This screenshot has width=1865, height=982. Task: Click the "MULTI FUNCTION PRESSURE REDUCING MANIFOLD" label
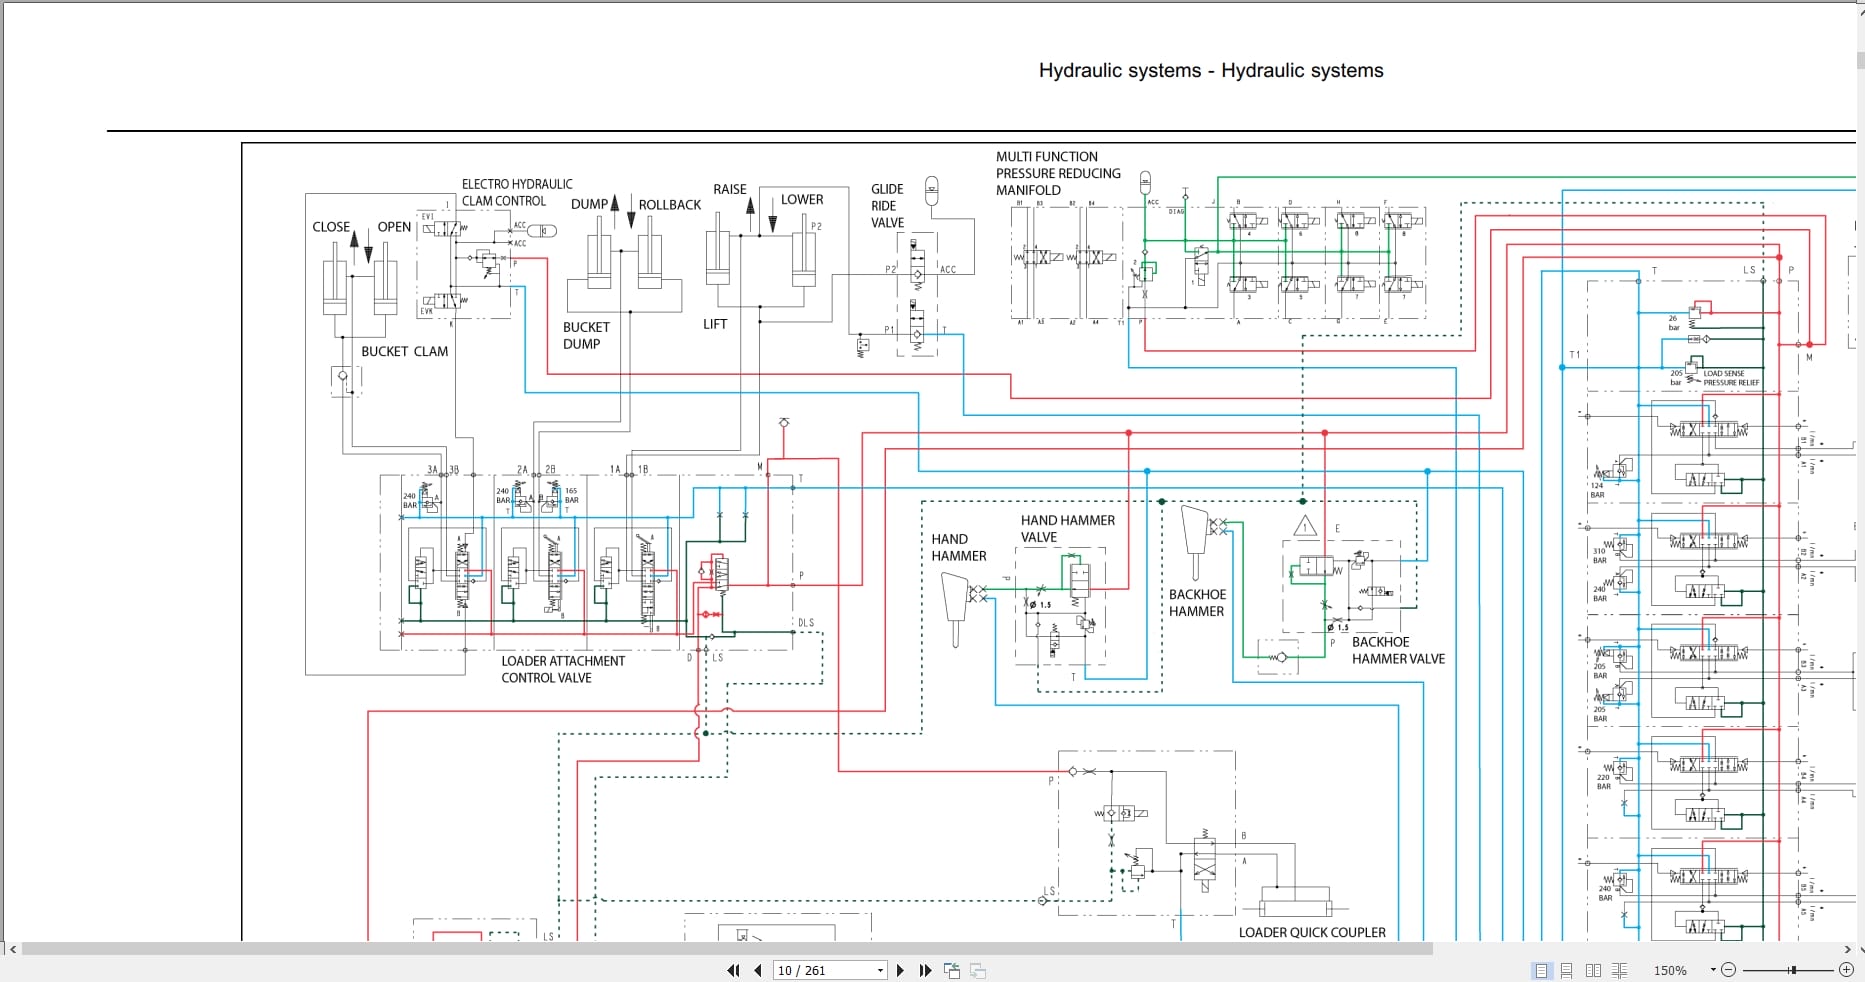point(1058,173)
